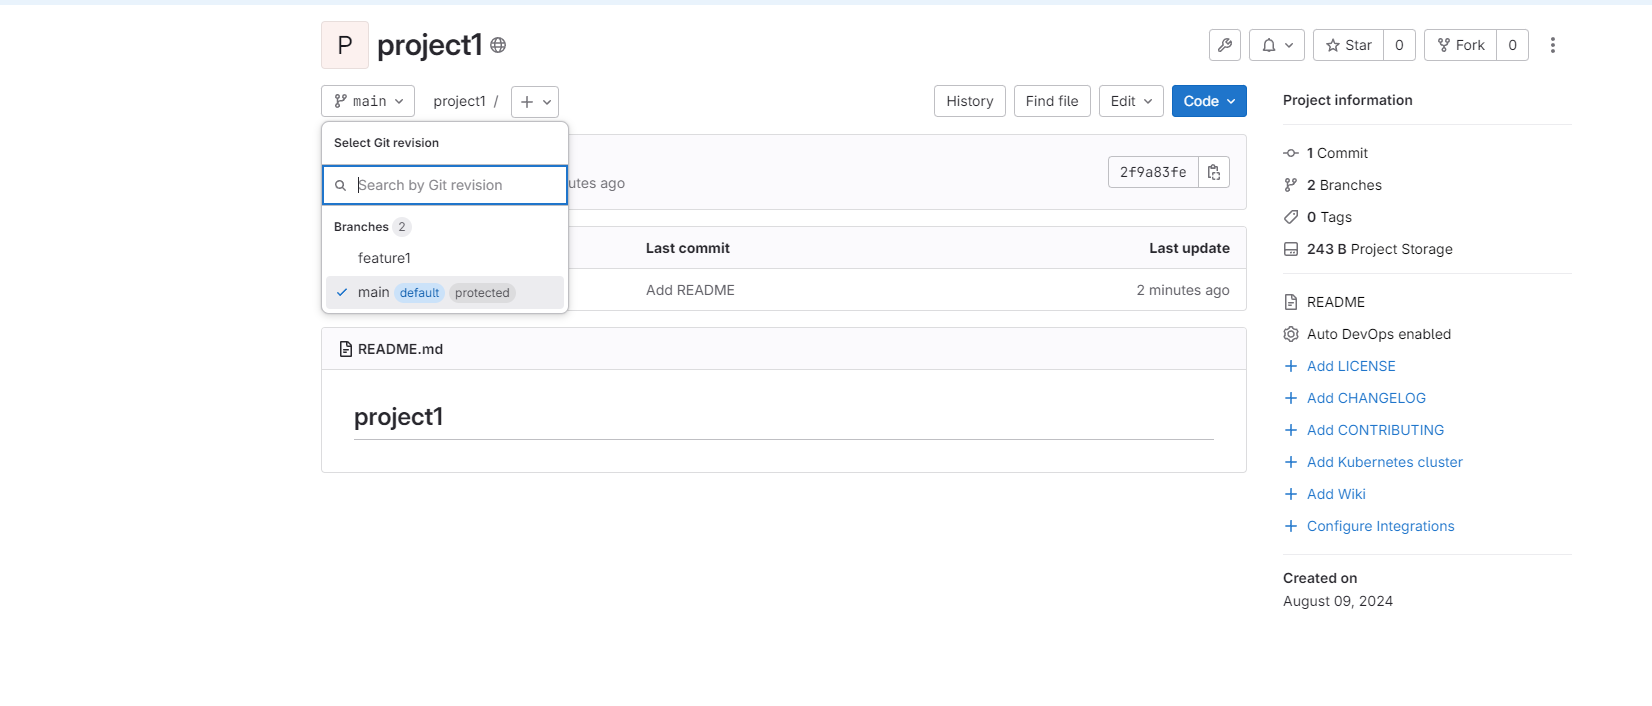Click the README.md document icon
This screenshot has width=1652, height=706.
346,349
